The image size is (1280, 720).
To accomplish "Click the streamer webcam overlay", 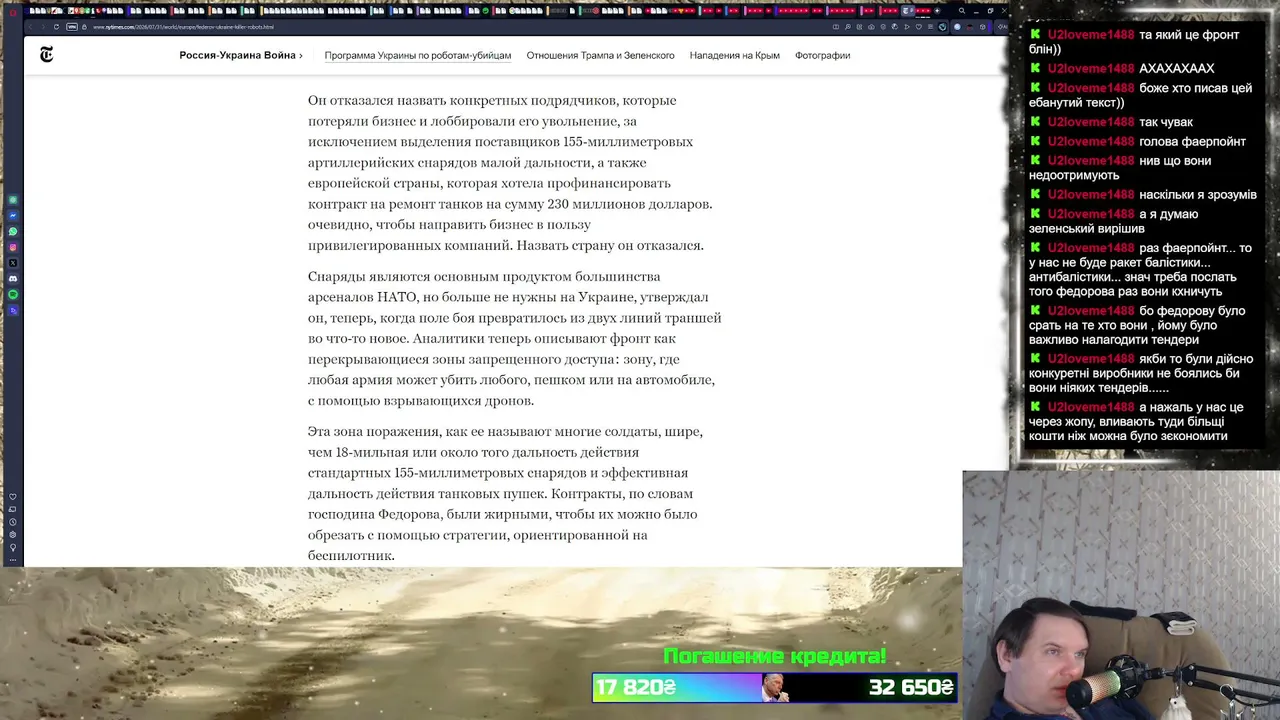I will [1121, 595].
